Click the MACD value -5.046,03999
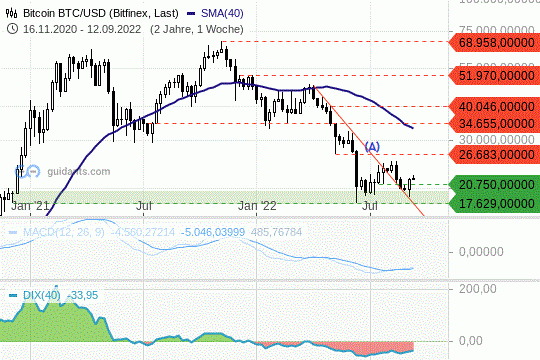The image size is (540, 360). point(213,232)
